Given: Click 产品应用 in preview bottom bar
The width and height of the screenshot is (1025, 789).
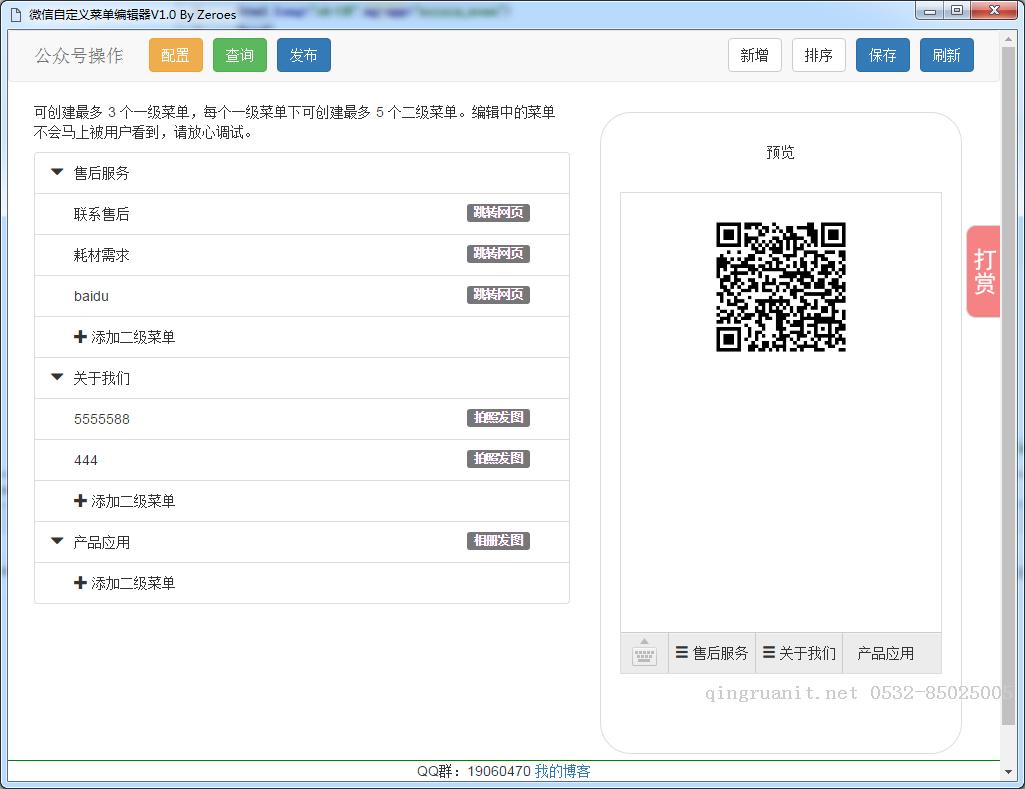Looking at the screenshot, I should (886, 653).
